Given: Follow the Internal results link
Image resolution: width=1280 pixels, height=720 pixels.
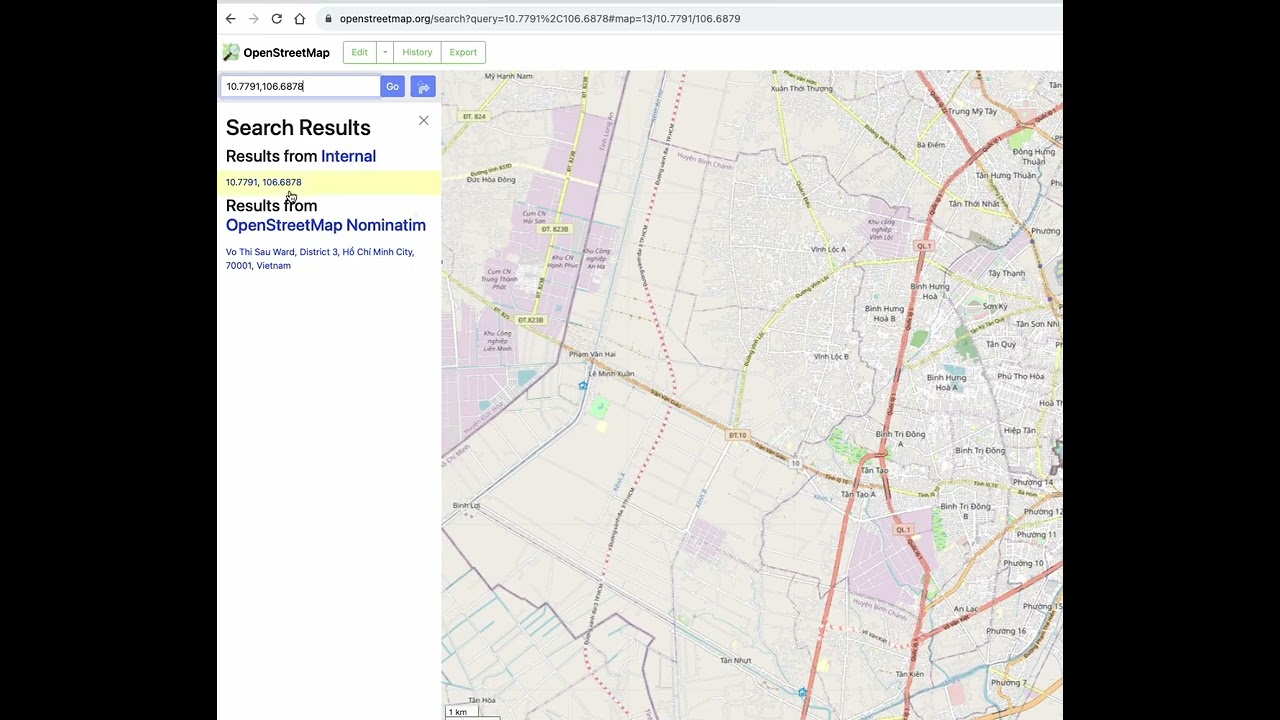Looking at the screenshot, I should tap(348, 156).
